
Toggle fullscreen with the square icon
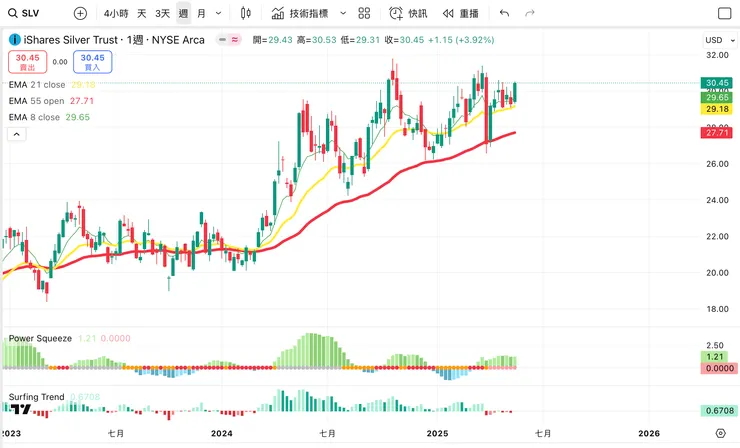tap(724, 13)
